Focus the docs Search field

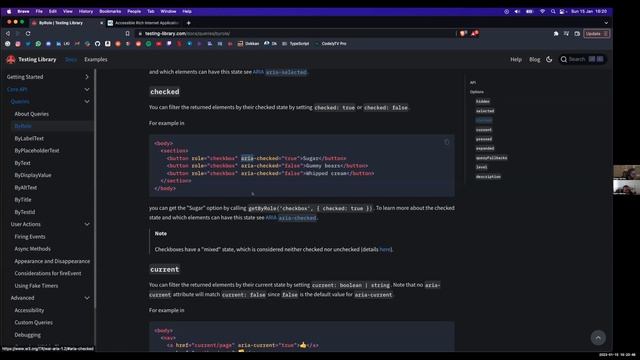point(582,60)
